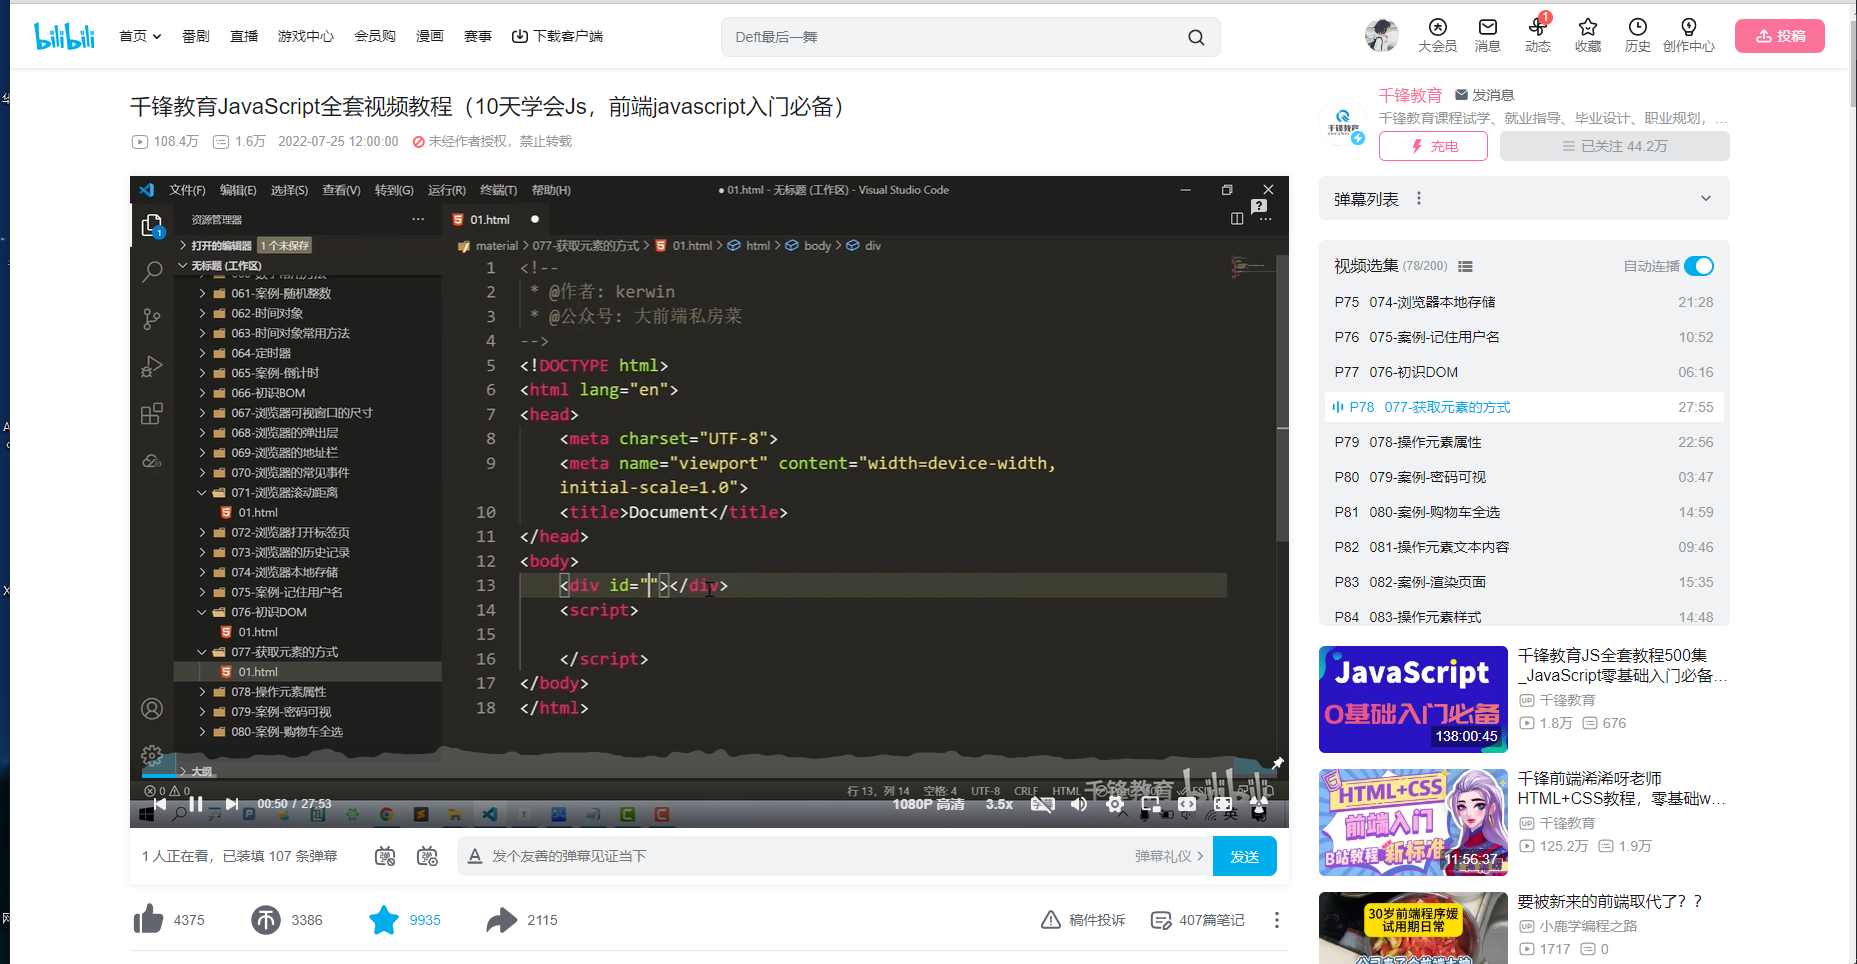Open the 历史 history icon

tap(1638, 35)
